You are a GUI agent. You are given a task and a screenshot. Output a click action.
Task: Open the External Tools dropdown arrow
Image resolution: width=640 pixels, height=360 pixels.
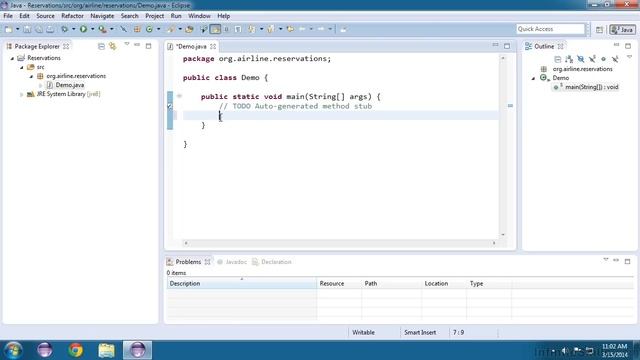(x=111, y=29)
